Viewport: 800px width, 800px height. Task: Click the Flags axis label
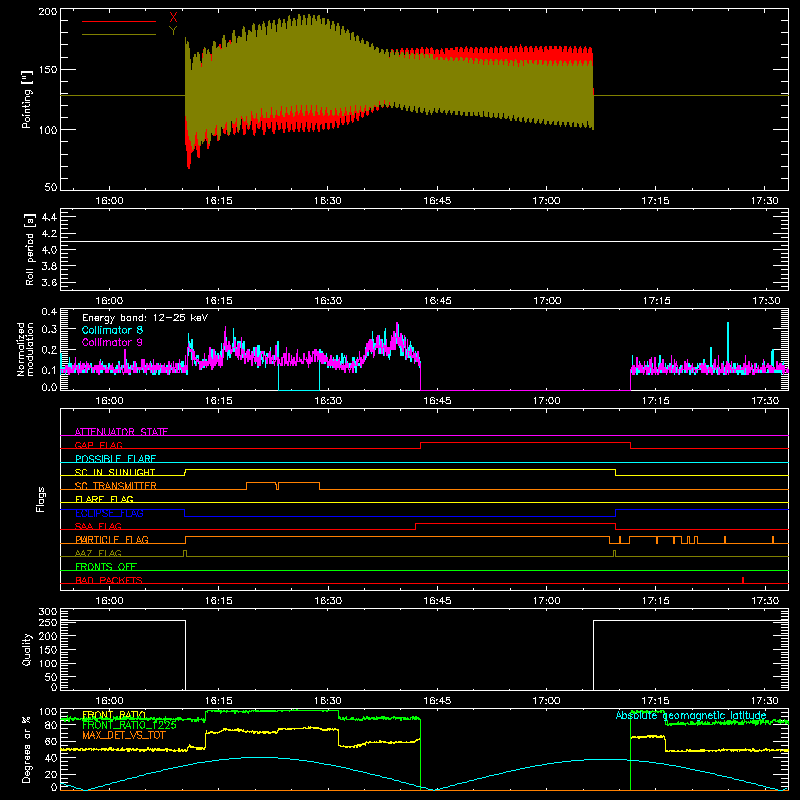pos(41,499)
